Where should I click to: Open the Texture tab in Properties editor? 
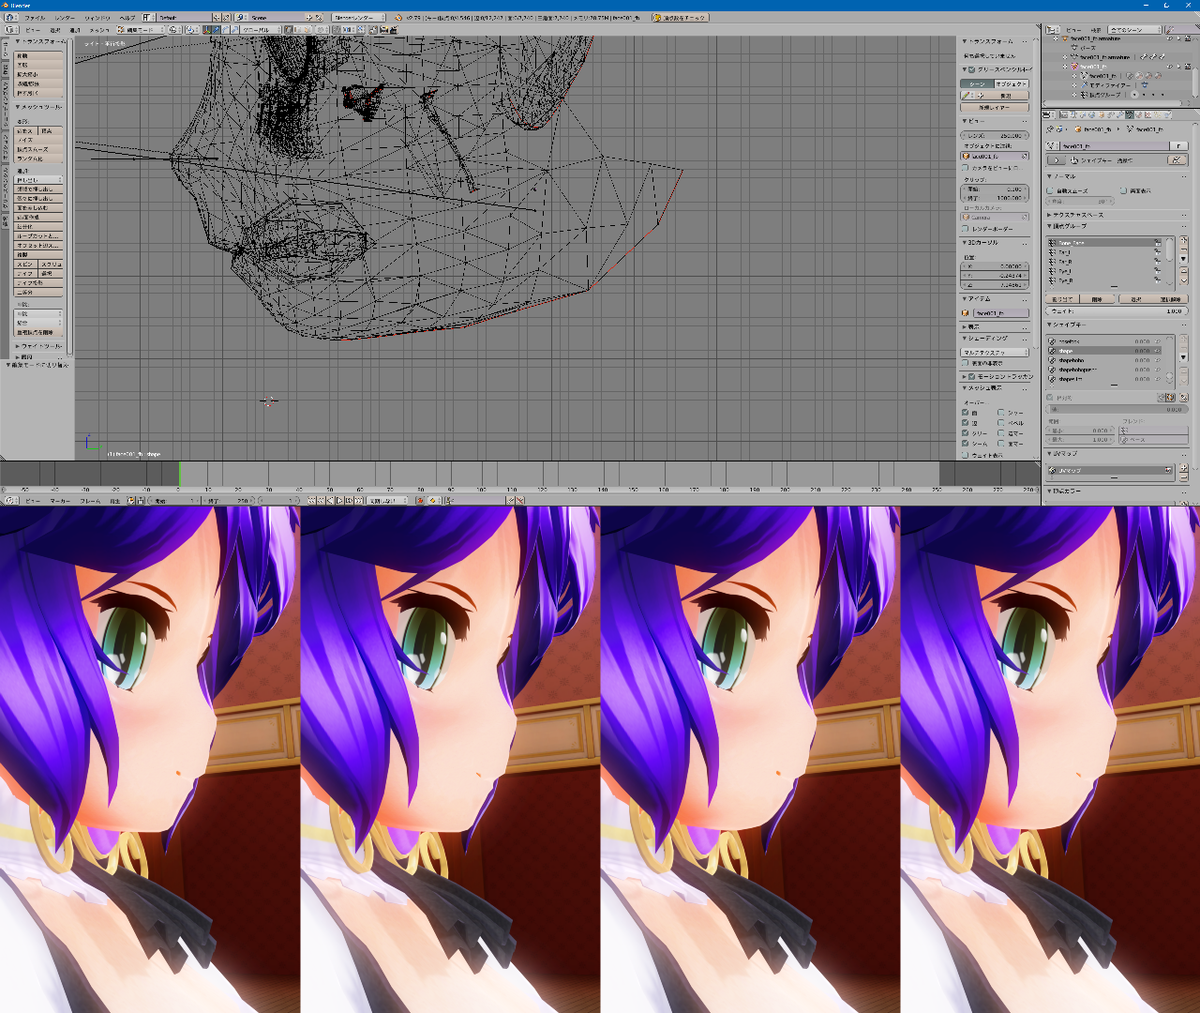1148,115
